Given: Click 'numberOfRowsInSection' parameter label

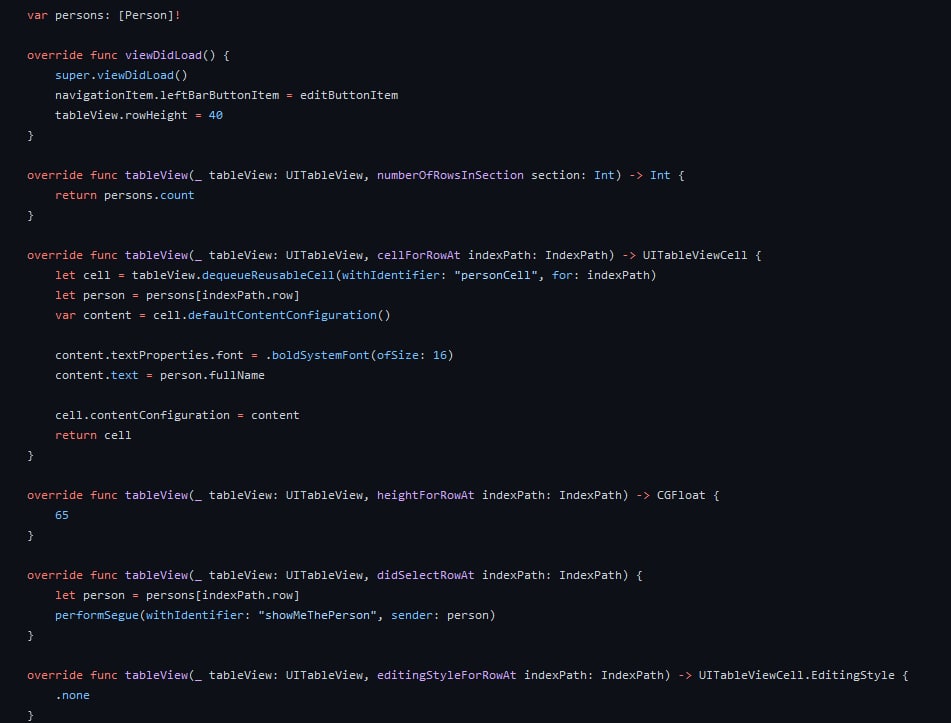Looking at the screenshot, I should [x=450, y=175].
